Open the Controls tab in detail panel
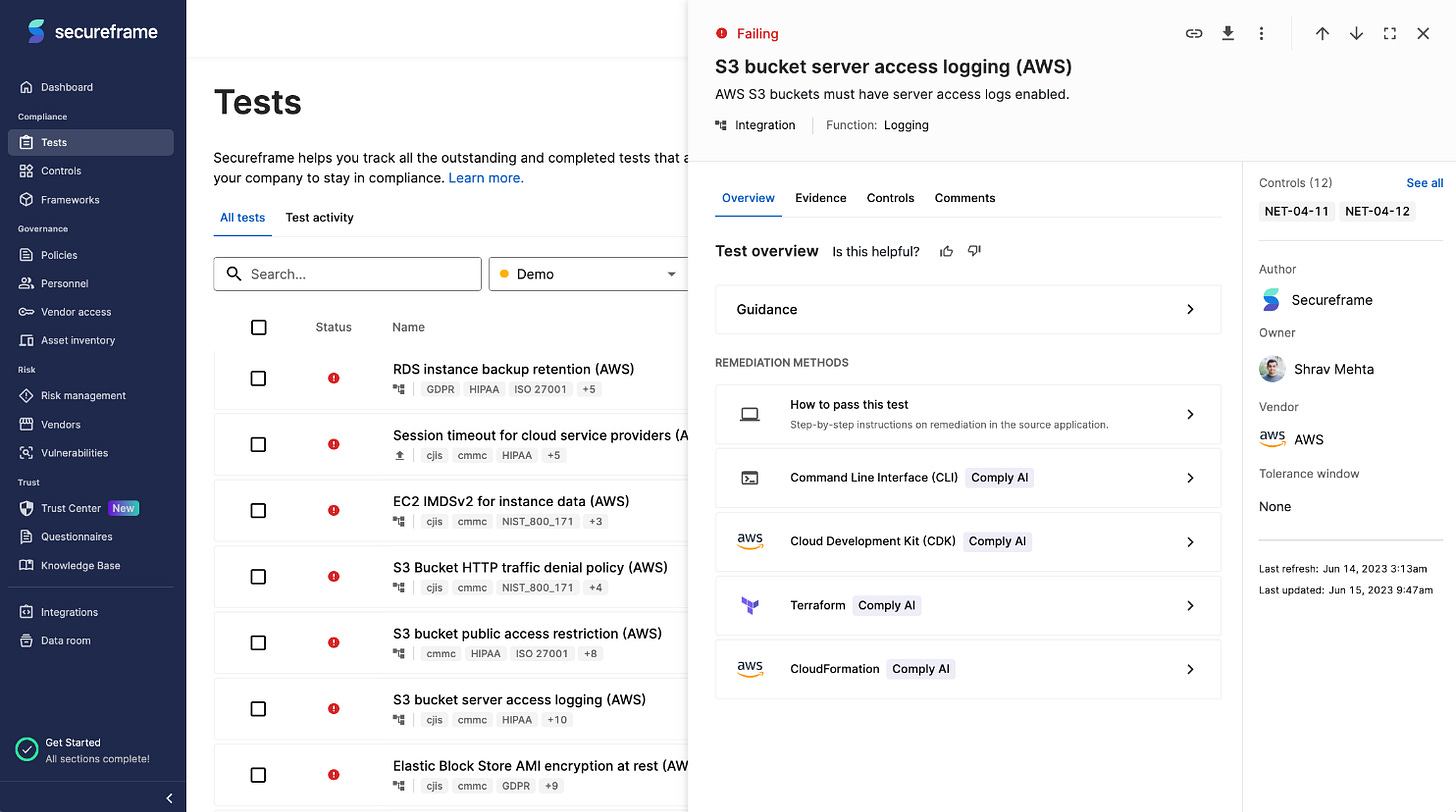The image size is (1456, 812). point(890,198)
